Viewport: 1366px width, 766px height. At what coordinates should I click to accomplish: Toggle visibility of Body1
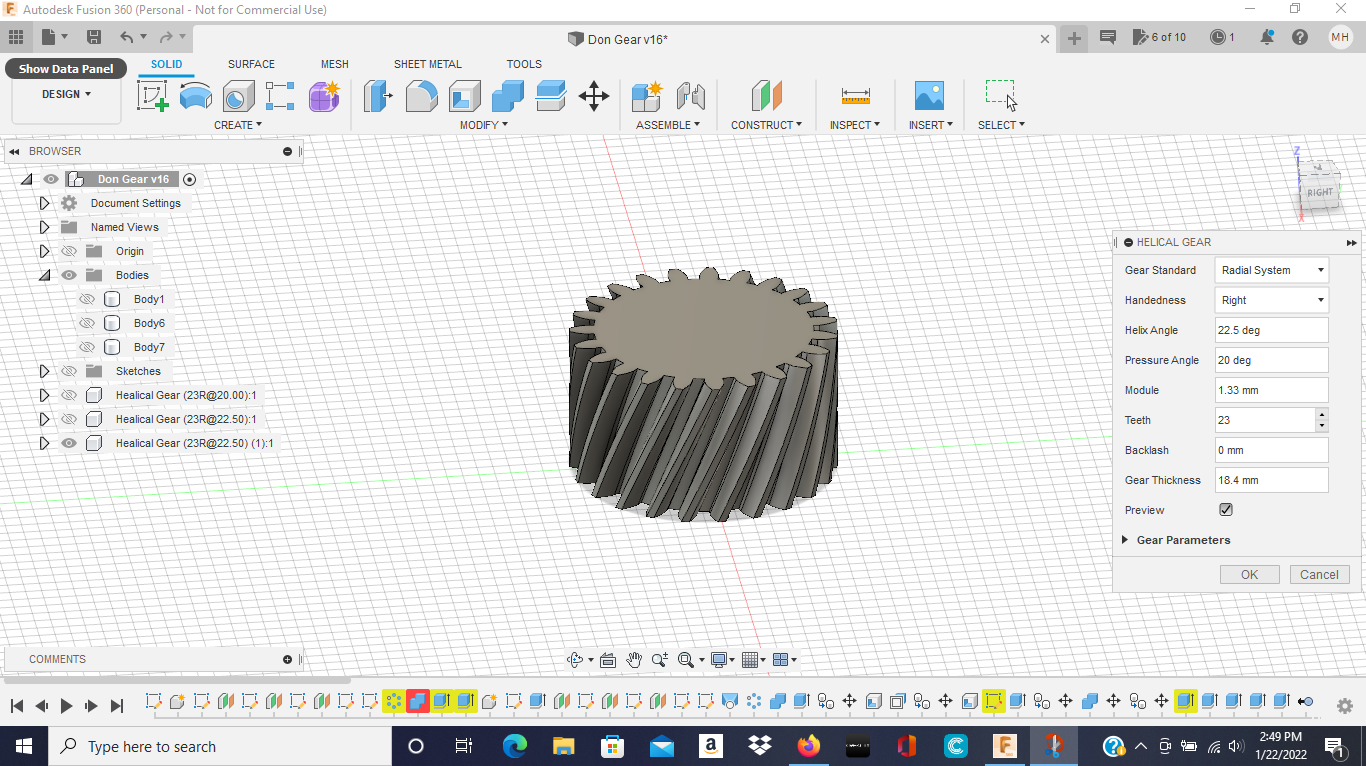point(87,299)
